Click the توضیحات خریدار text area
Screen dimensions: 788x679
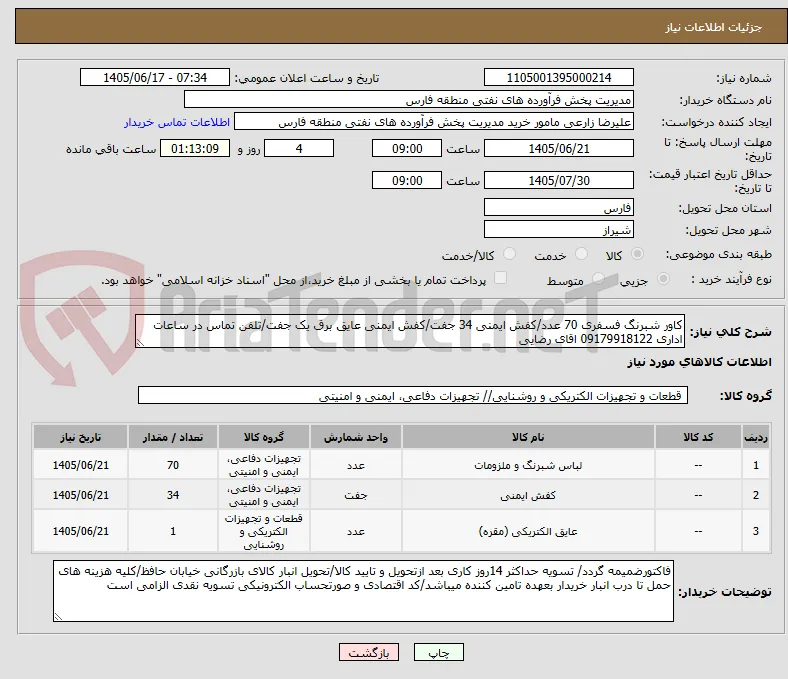pos(363,591)
